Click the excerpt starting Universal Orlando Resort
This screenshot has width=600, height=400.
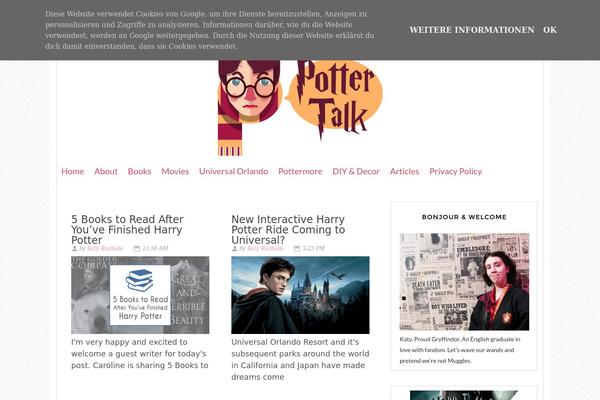coord(300,359)
